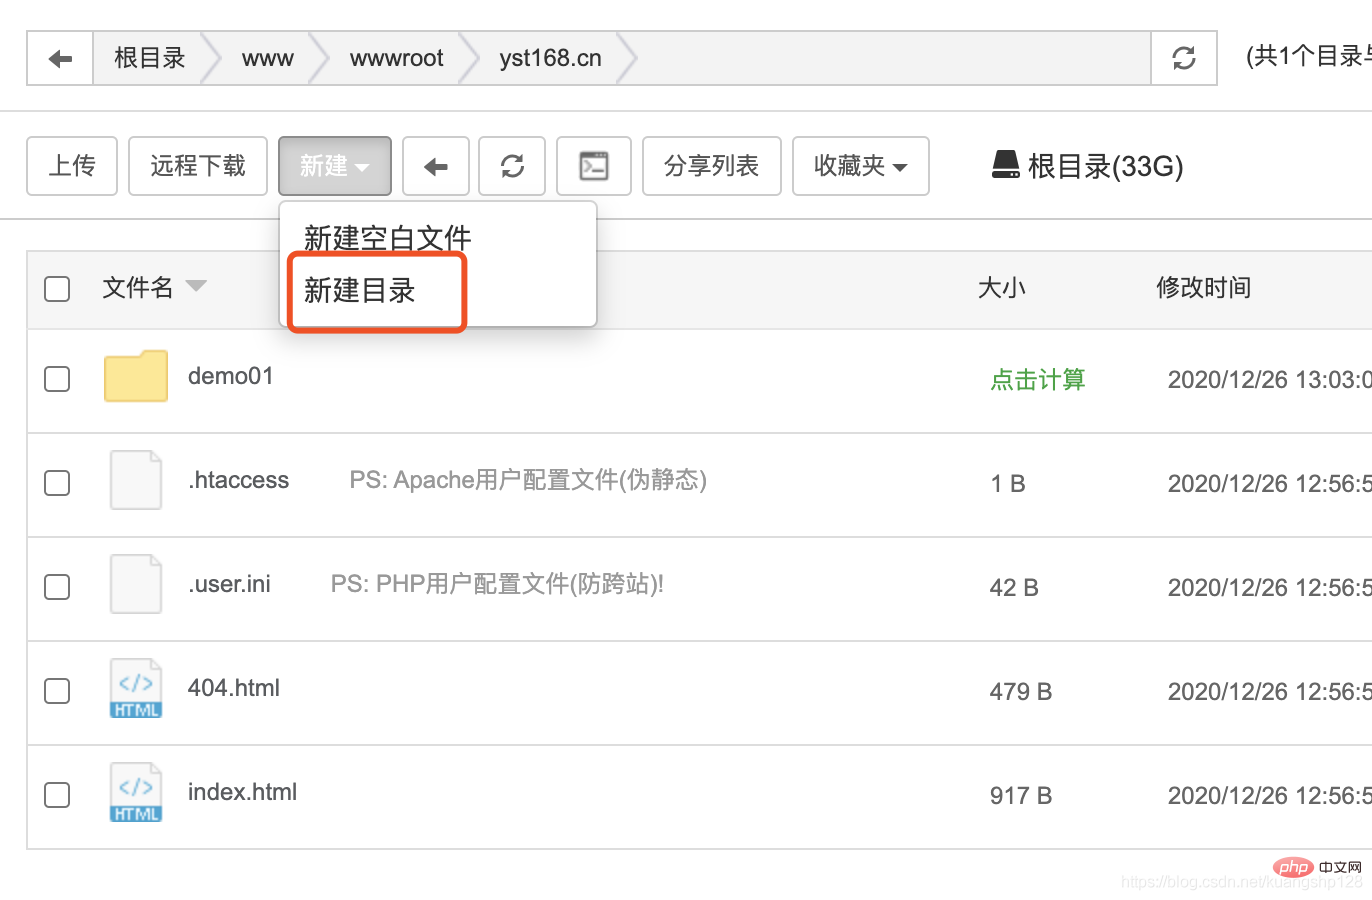1372x900 pixels.
Task: Click the 479 B size value
Action: click(x=1021, y=692)
